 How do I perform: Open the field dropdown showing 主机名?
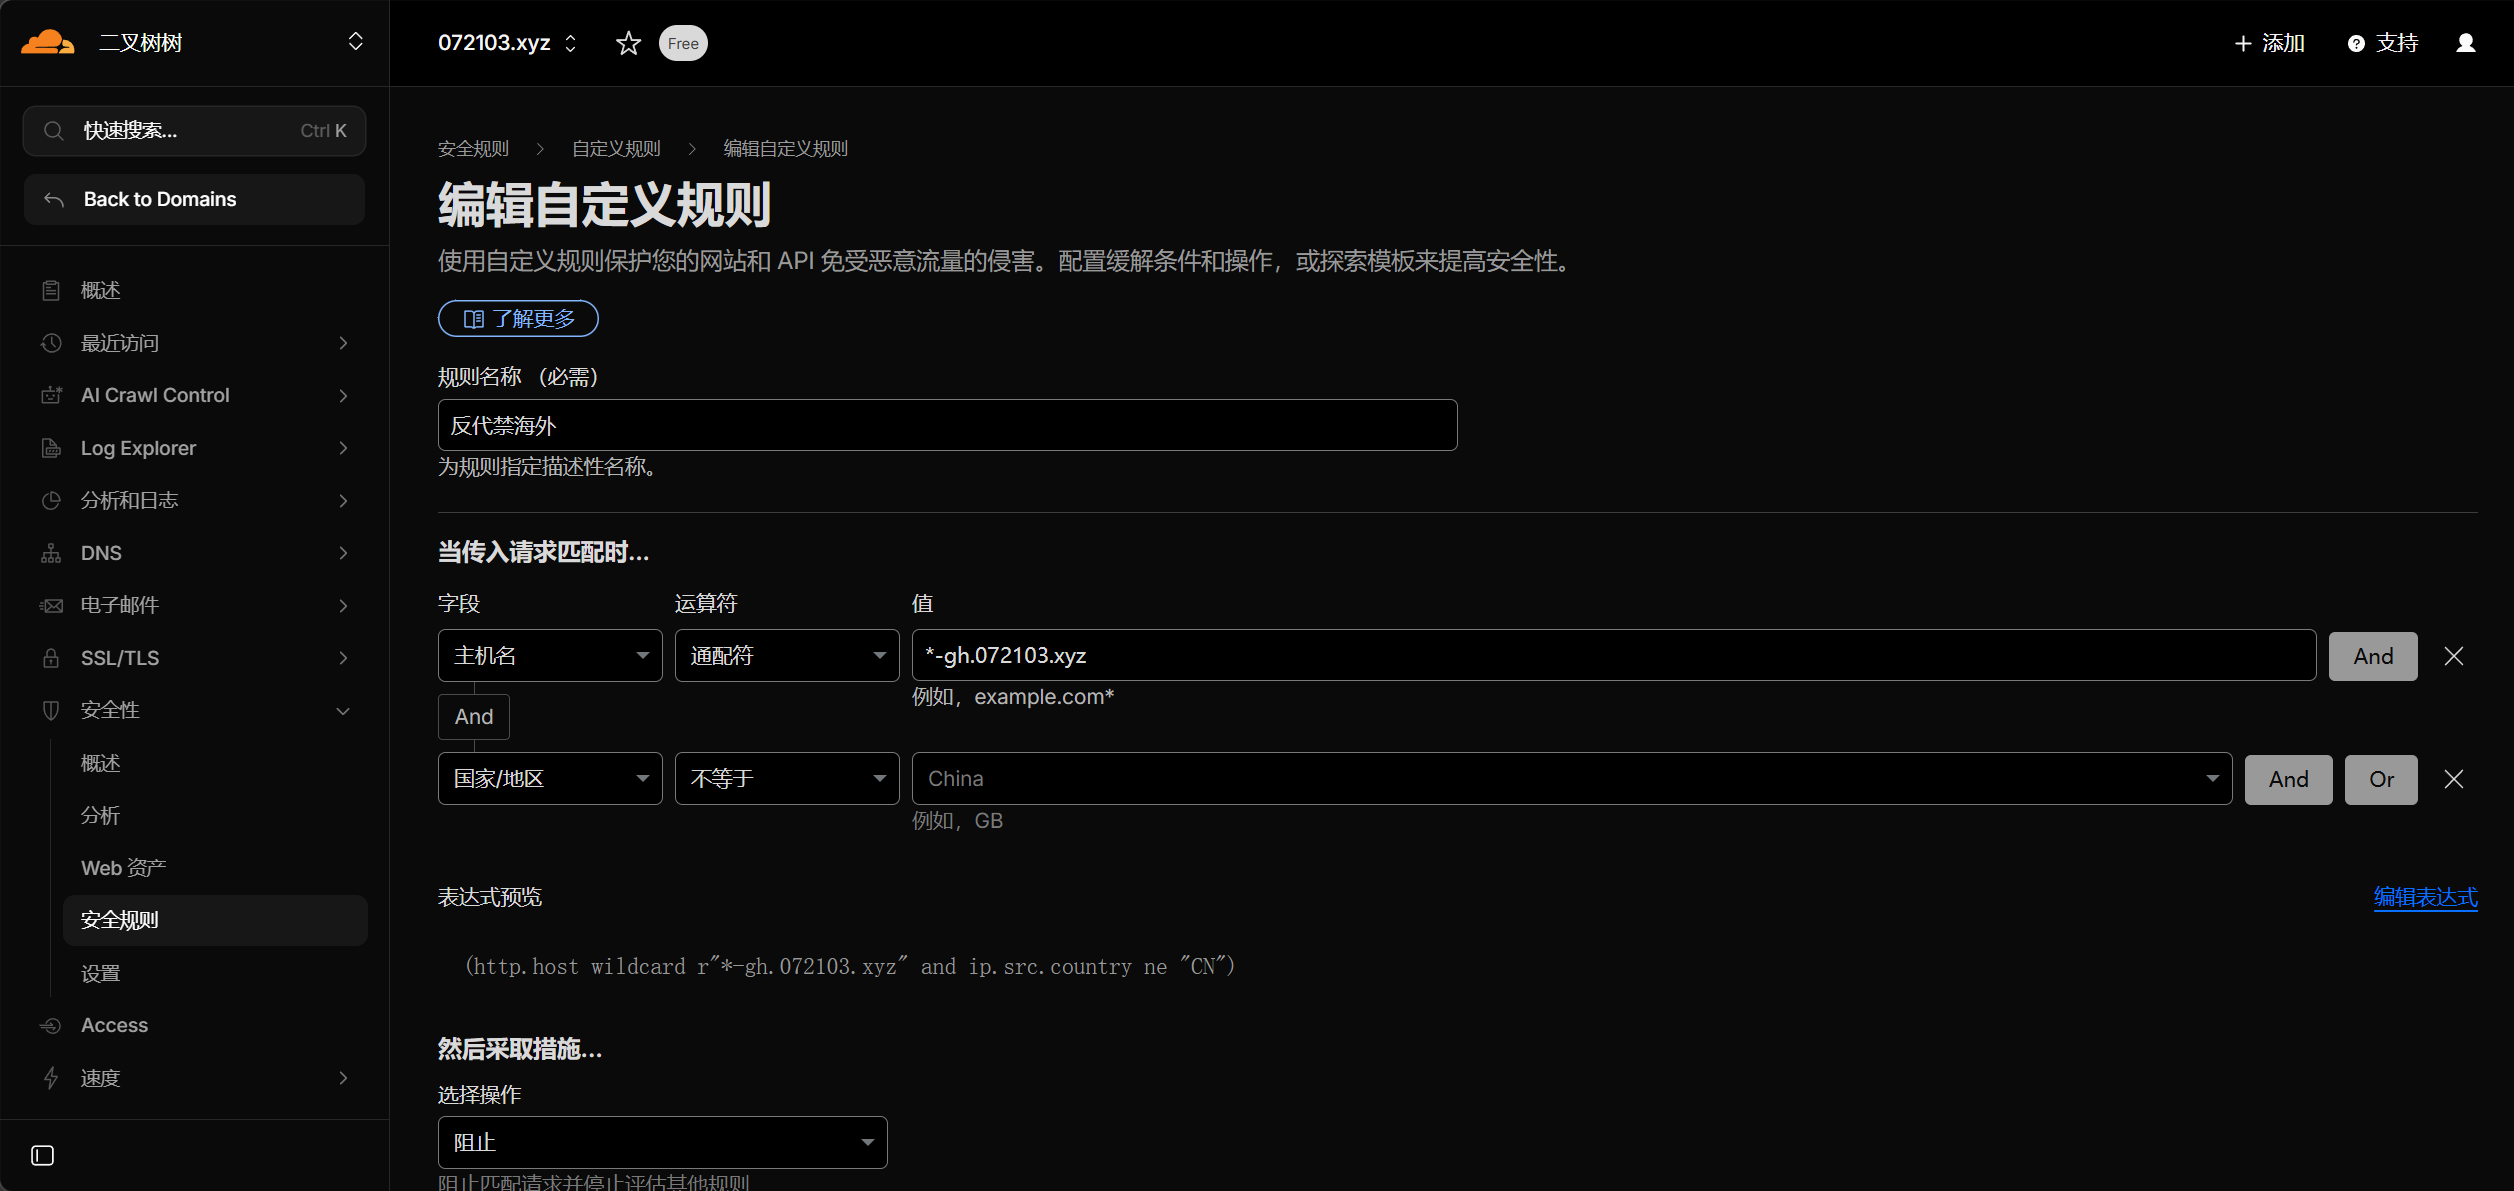550,656
